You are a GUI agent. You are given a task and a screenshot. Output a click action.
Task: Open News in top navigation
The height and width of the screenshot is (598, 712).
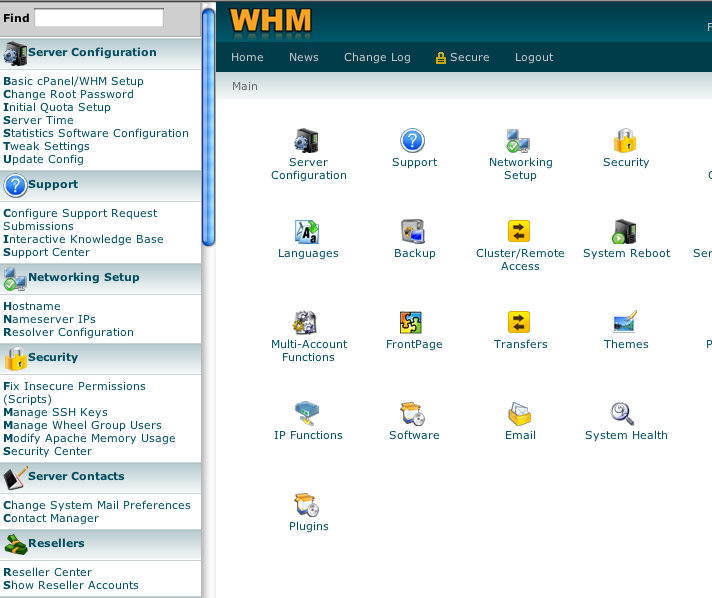[x=304, y=57]
